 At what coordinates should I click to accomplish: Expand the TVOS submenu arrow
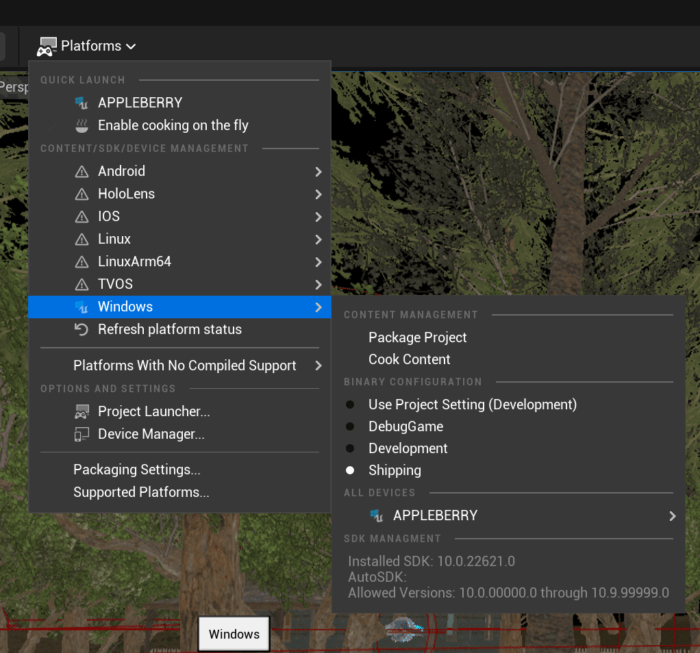[318, 285]
